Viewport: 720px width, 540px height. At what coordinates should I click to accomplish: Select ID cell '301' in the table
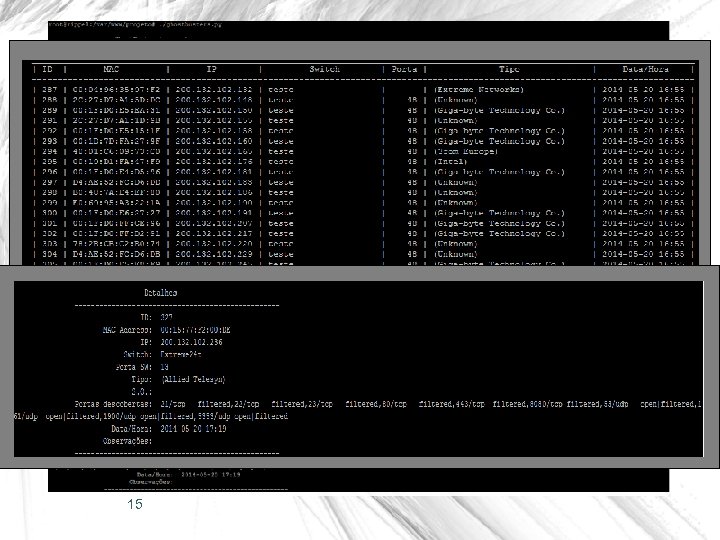point(50,223)
